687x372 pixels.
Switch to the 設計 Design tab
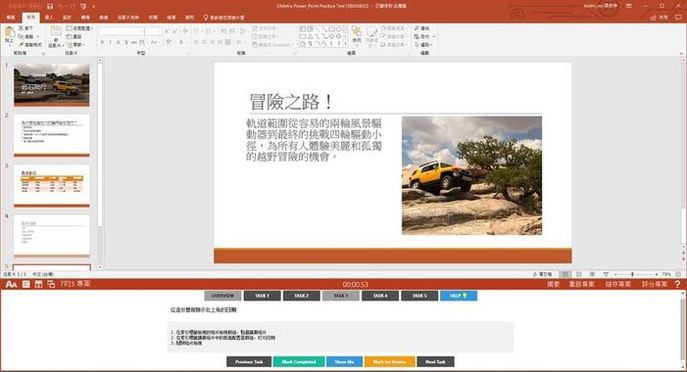click(67, 17)
